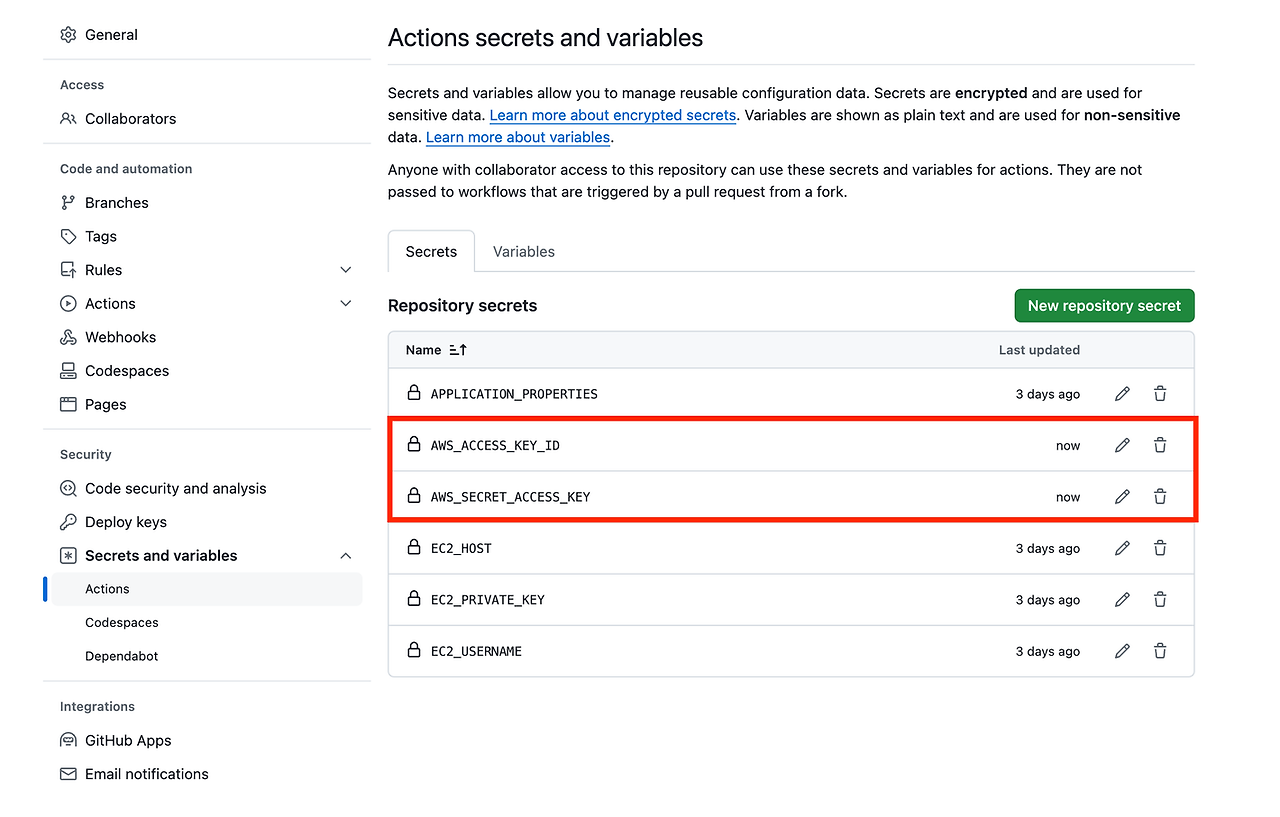Sort secrets by Name column arrow
The height and width of the screenshot is (817, 1280).
tap(458, 350)
